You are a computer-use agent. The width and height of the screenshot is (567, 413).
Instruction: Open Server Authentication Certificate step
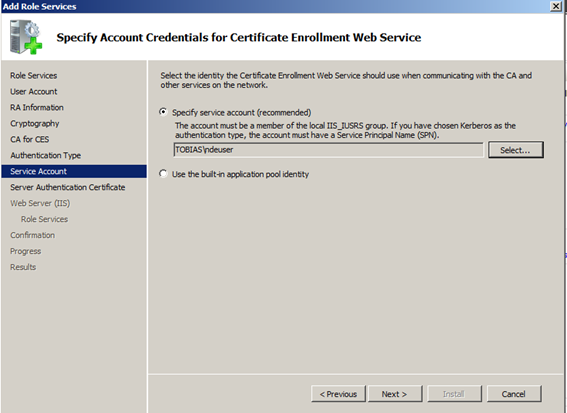68,187
